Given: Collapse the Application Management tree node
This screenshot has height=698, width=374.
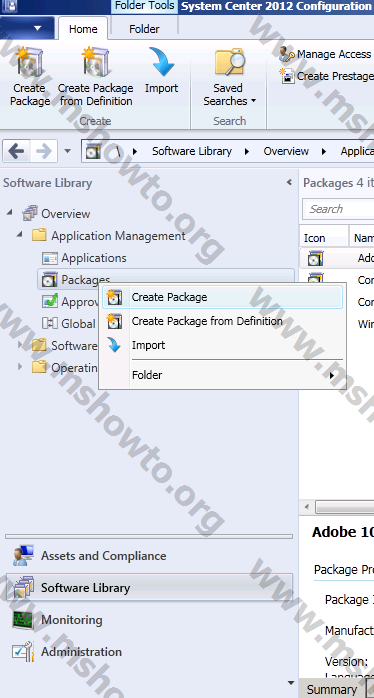Looking at the screenshot, I should point(19,235).
